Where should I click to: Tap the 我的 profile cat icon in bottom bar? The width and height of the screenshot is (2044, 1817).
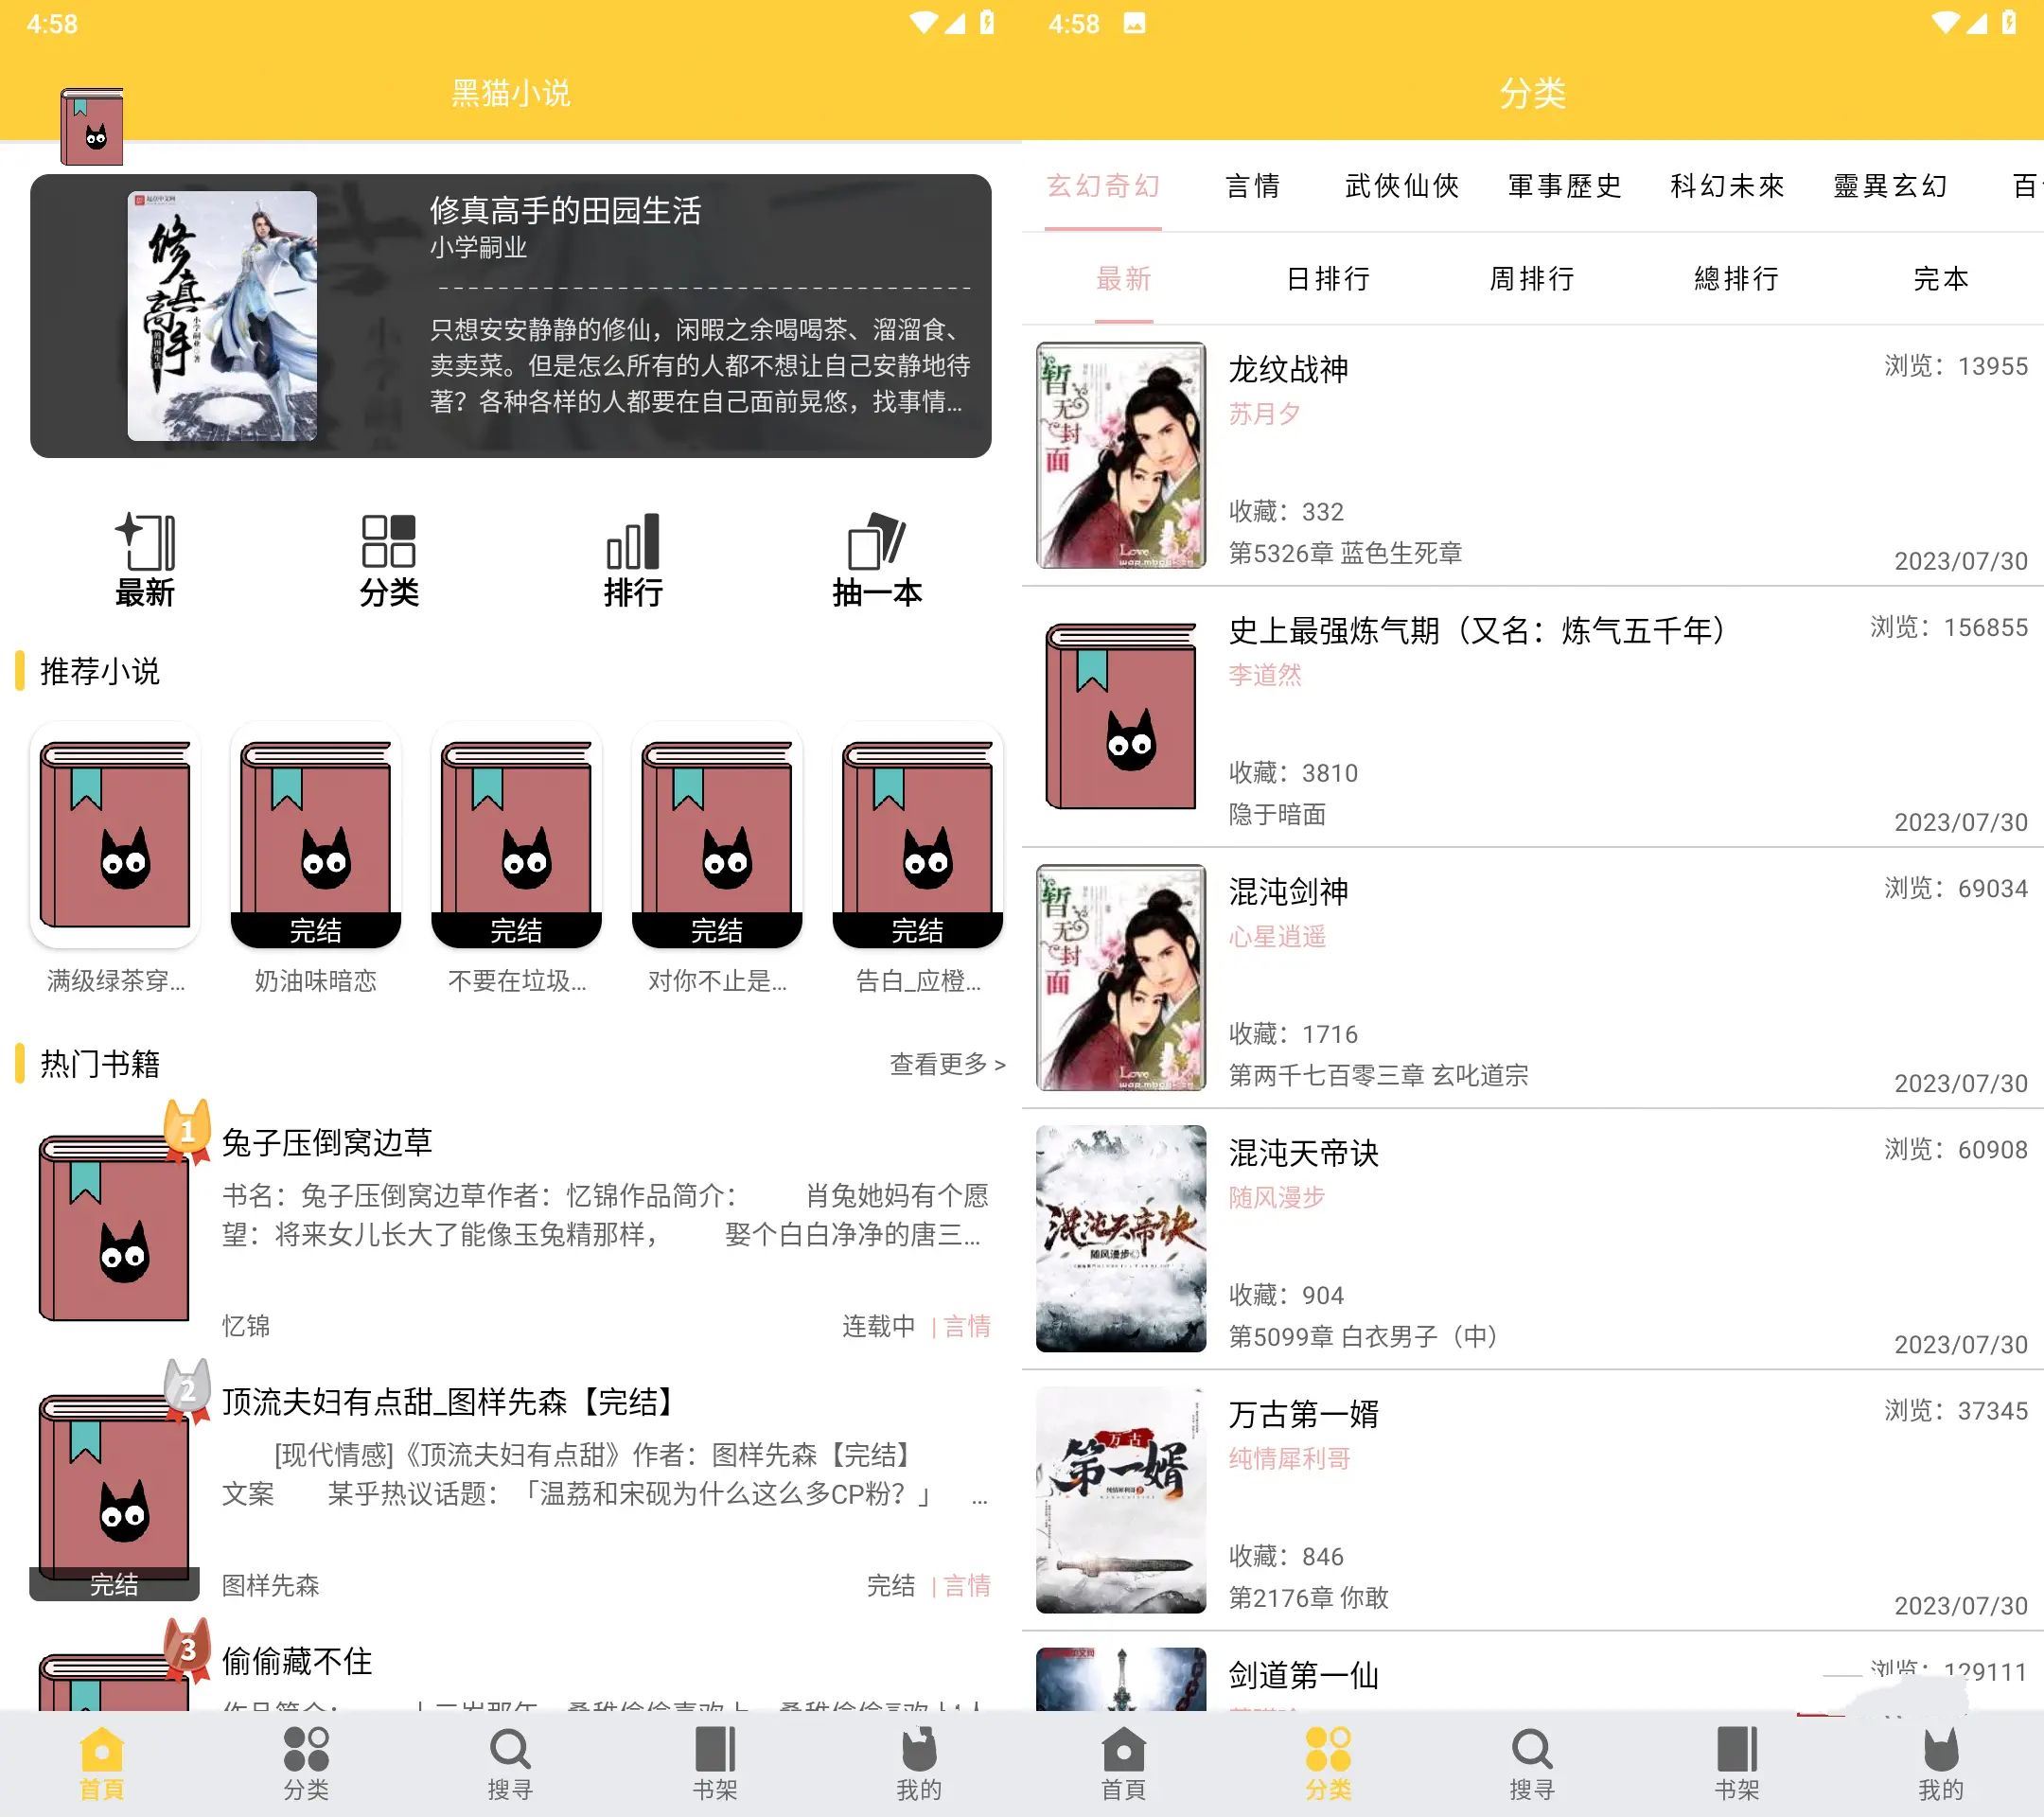(x=919, y=1755)
